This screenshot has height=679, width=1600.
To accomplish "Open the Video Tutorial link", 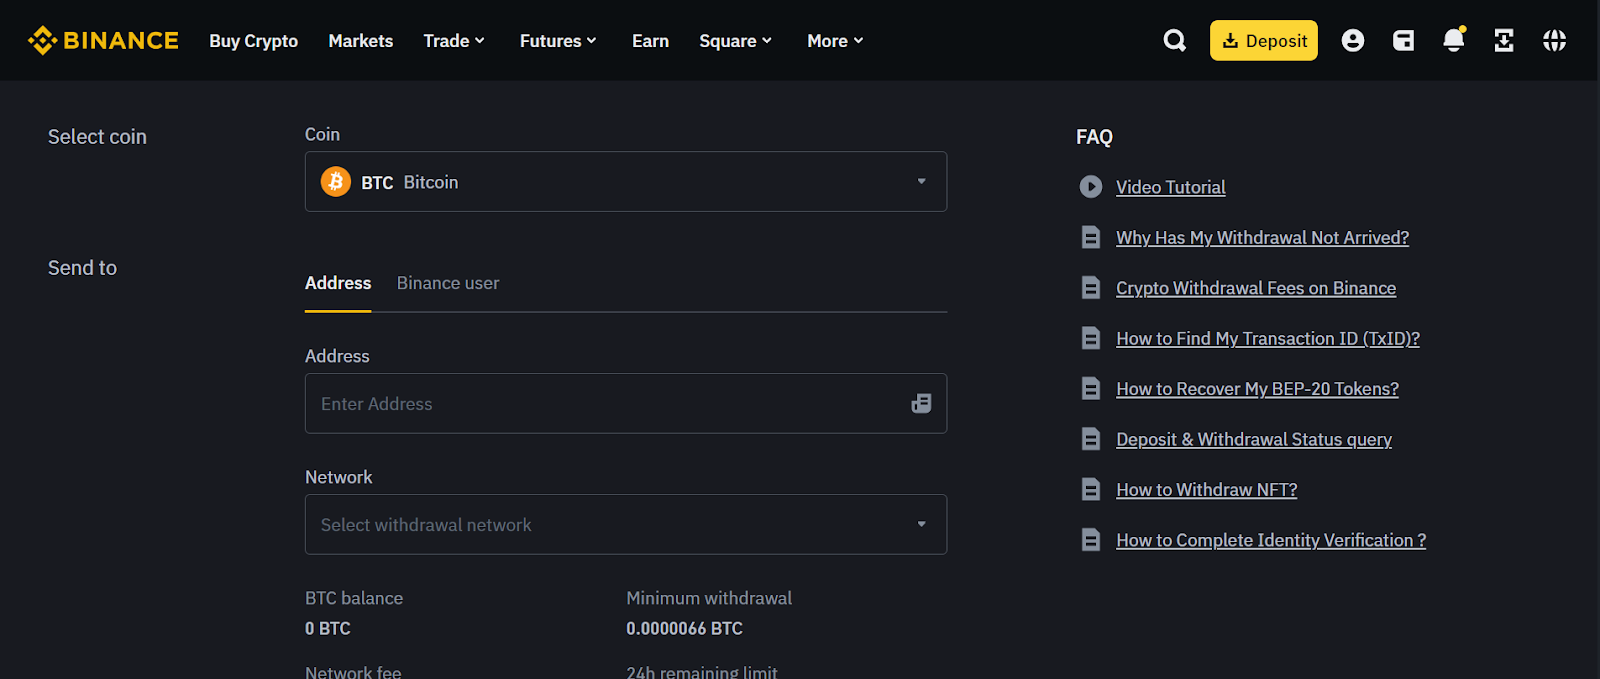I will [x=1171, y=187].
